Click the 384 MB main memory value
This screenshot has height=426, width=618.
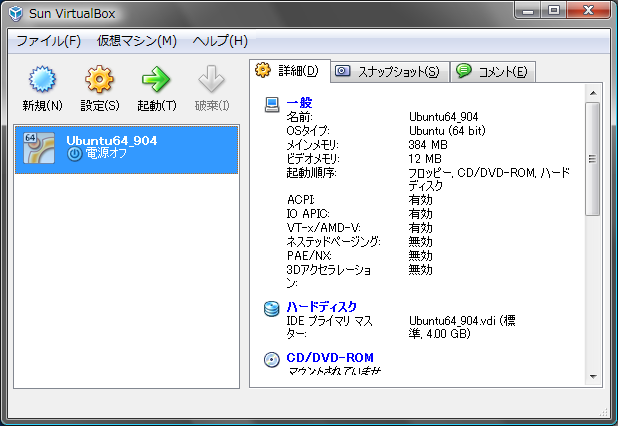(x=428, y=145)
